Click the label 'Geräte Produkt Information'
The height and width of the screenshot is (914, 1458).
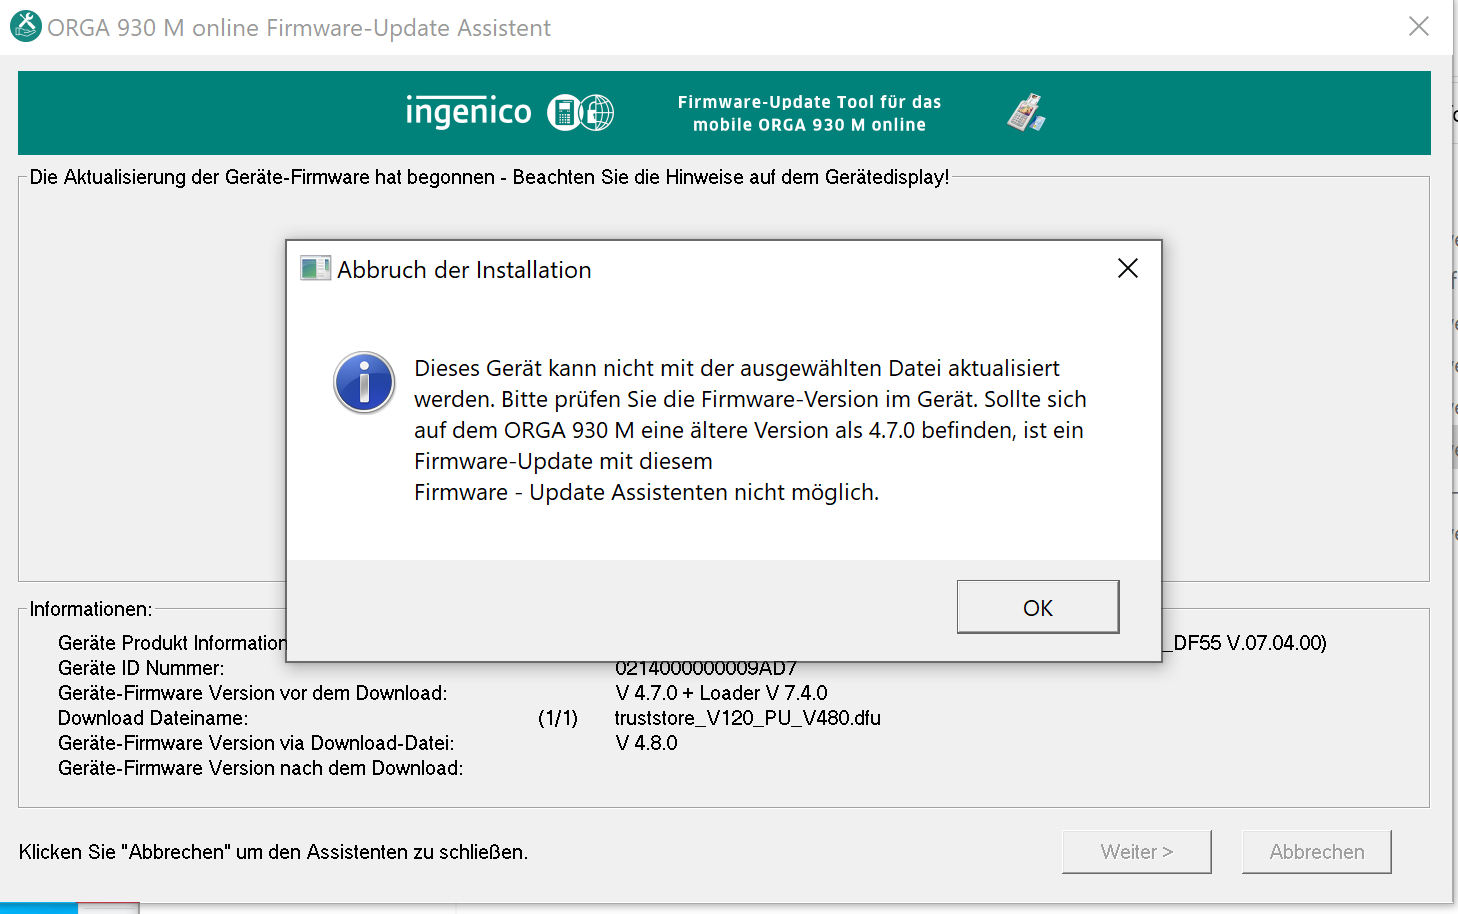pyautogui.click(x=172, y=643)
